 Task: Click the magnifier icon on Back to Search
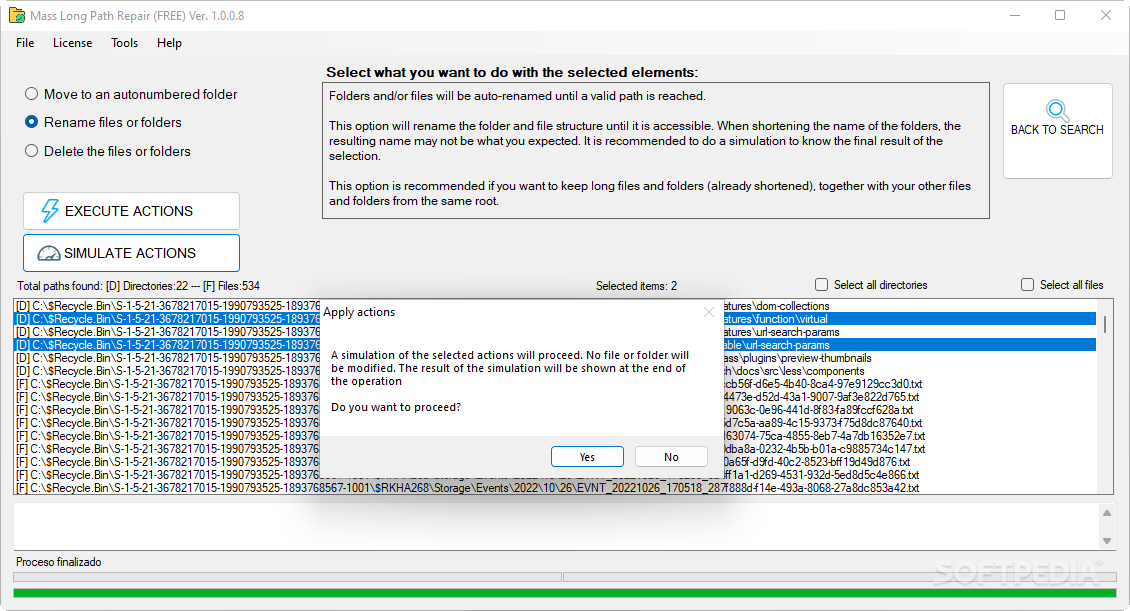pyautogui.click(x=1057, y=110)
